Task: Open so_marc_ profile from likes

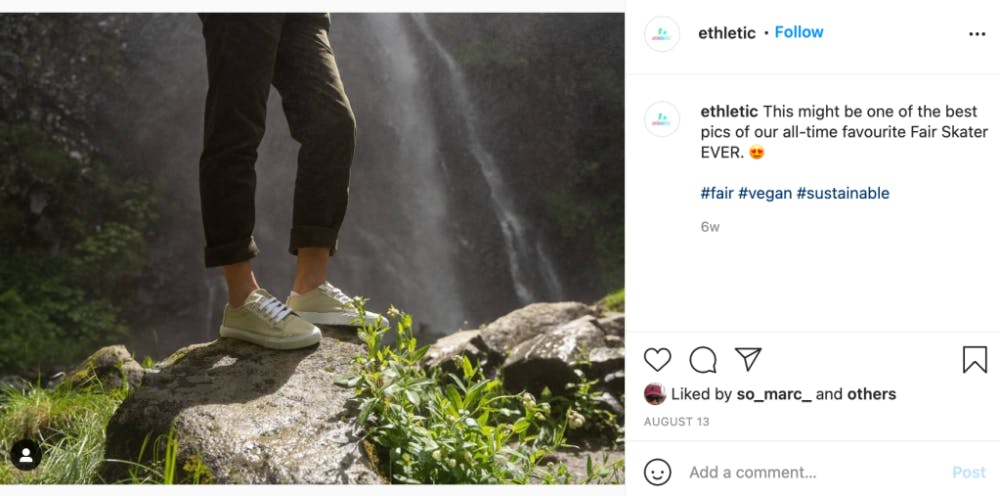Action: [773, 394]
